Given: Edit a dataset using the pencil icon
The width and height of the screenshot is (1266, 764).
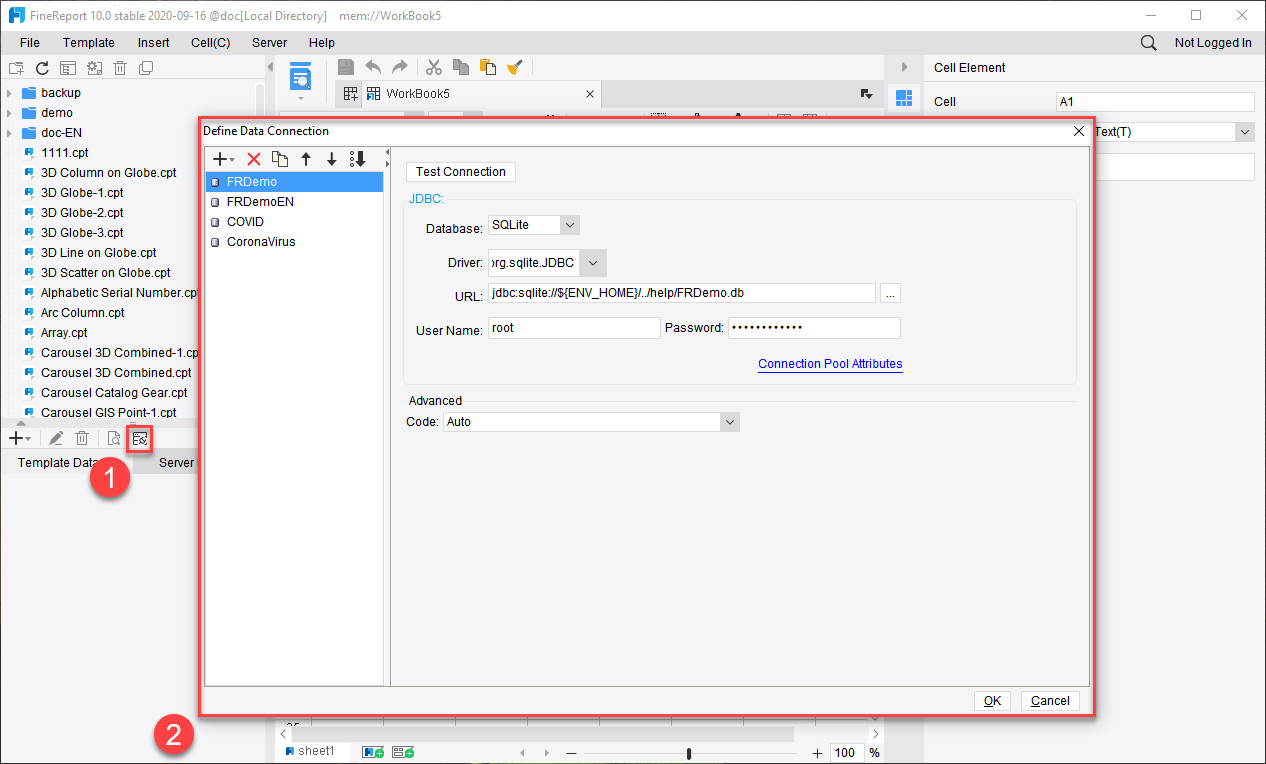Looking at the screenshot, I should click(55, 437).
